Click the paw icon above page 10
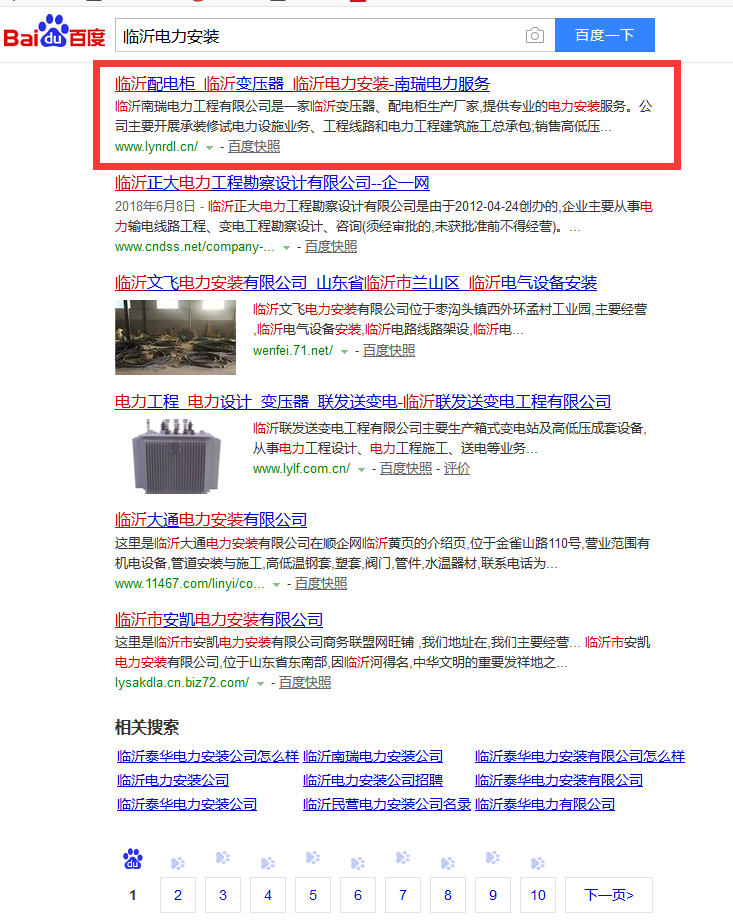This screenshot has width=733, height=920. (x=538, y=862)
